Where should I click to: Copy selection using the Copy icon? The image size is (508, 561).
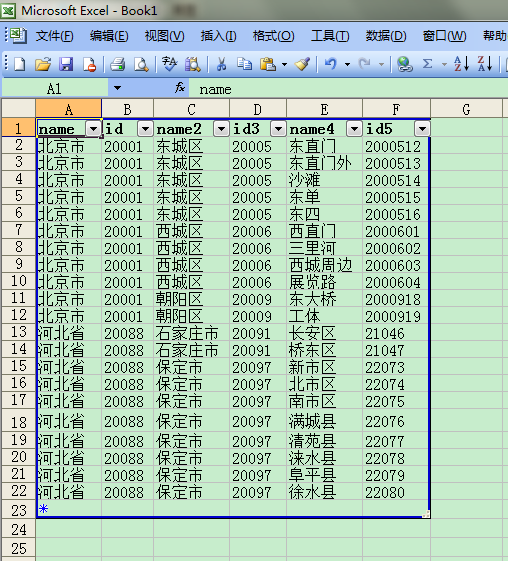click(x=244, y=64)
